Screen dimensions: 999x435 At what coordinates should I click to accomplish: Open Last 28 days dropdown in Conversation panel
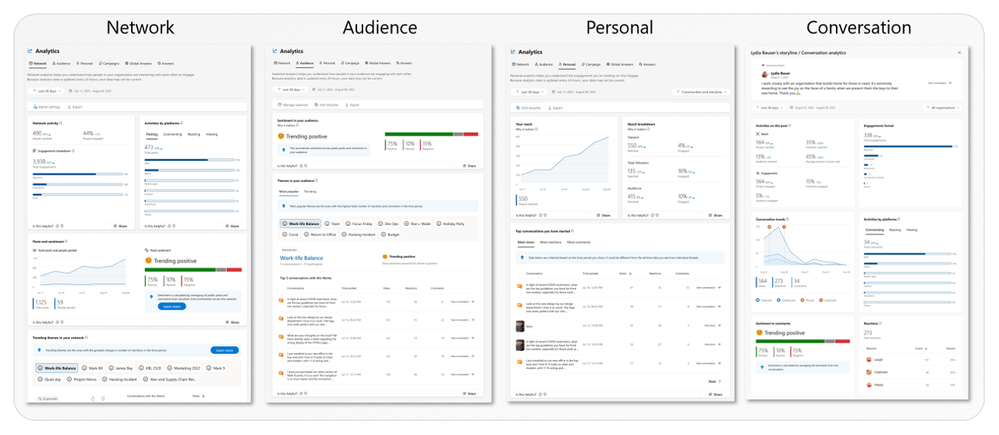pos(768,108)
